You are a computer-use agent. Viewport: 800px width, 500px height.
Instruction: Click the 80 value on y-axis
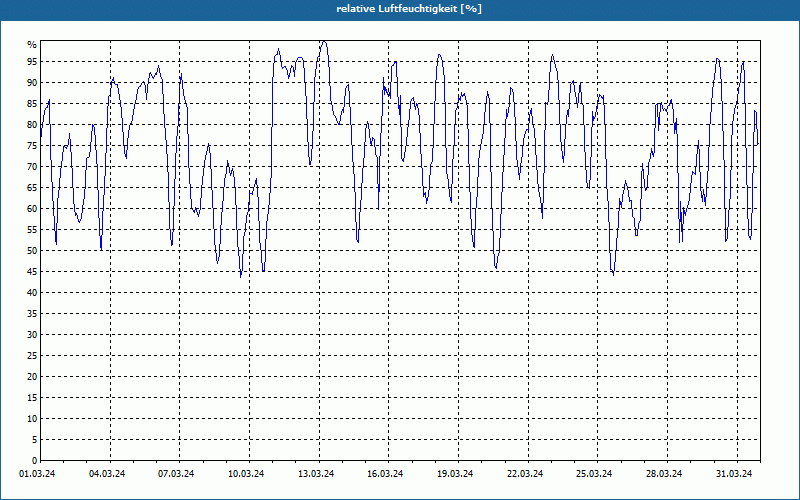(x=32, y=124)
